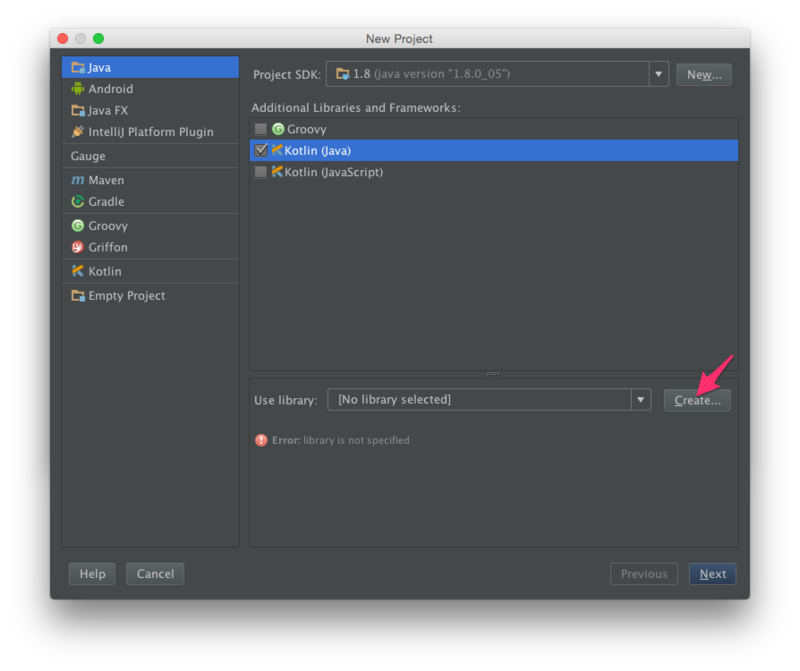Click the Java FX folder icon
This screenshot has height=671, width=800.
click(x=78, y=110)
